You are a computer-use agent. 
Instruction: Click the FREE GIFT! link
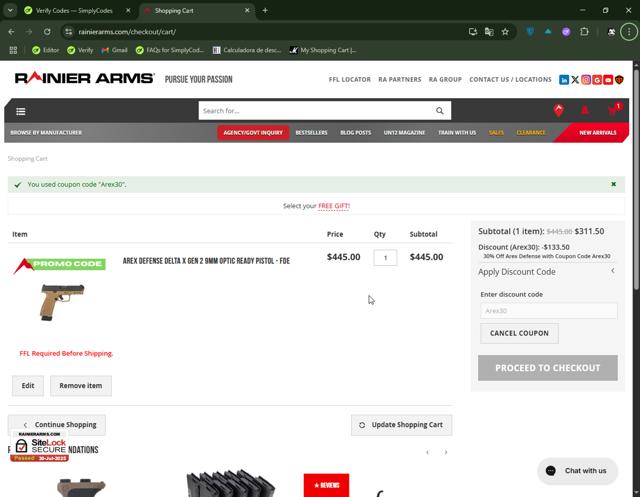[x=334, y=206]
